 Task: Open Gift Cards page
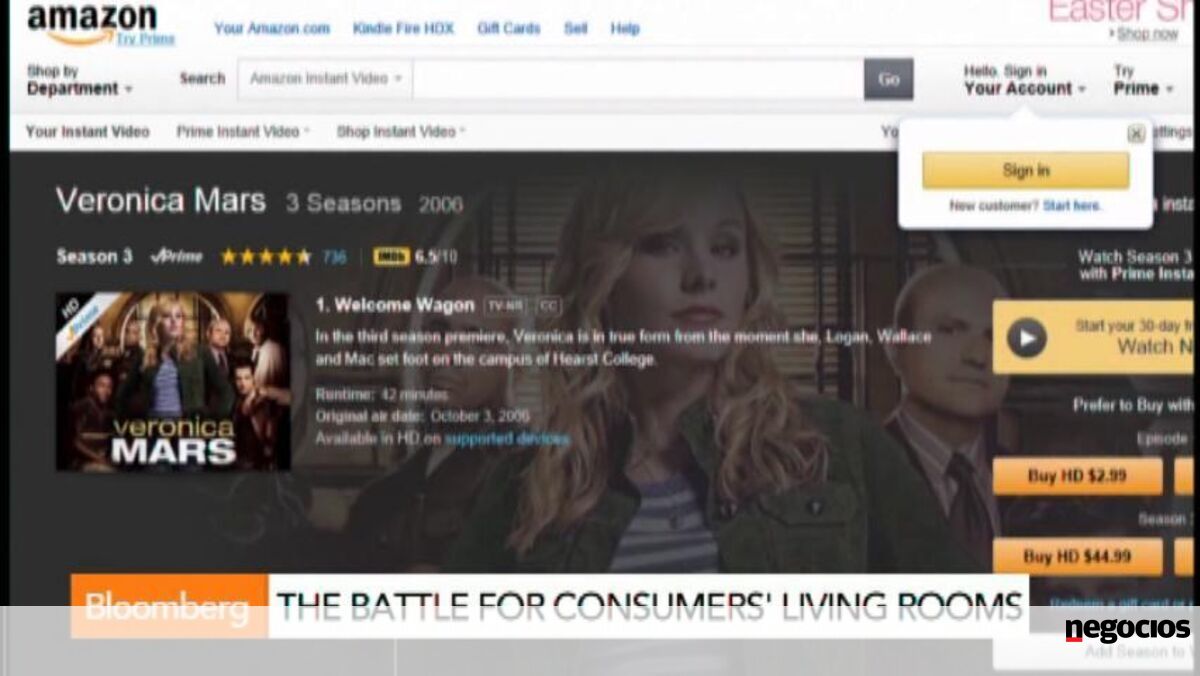tap(509, 29)
